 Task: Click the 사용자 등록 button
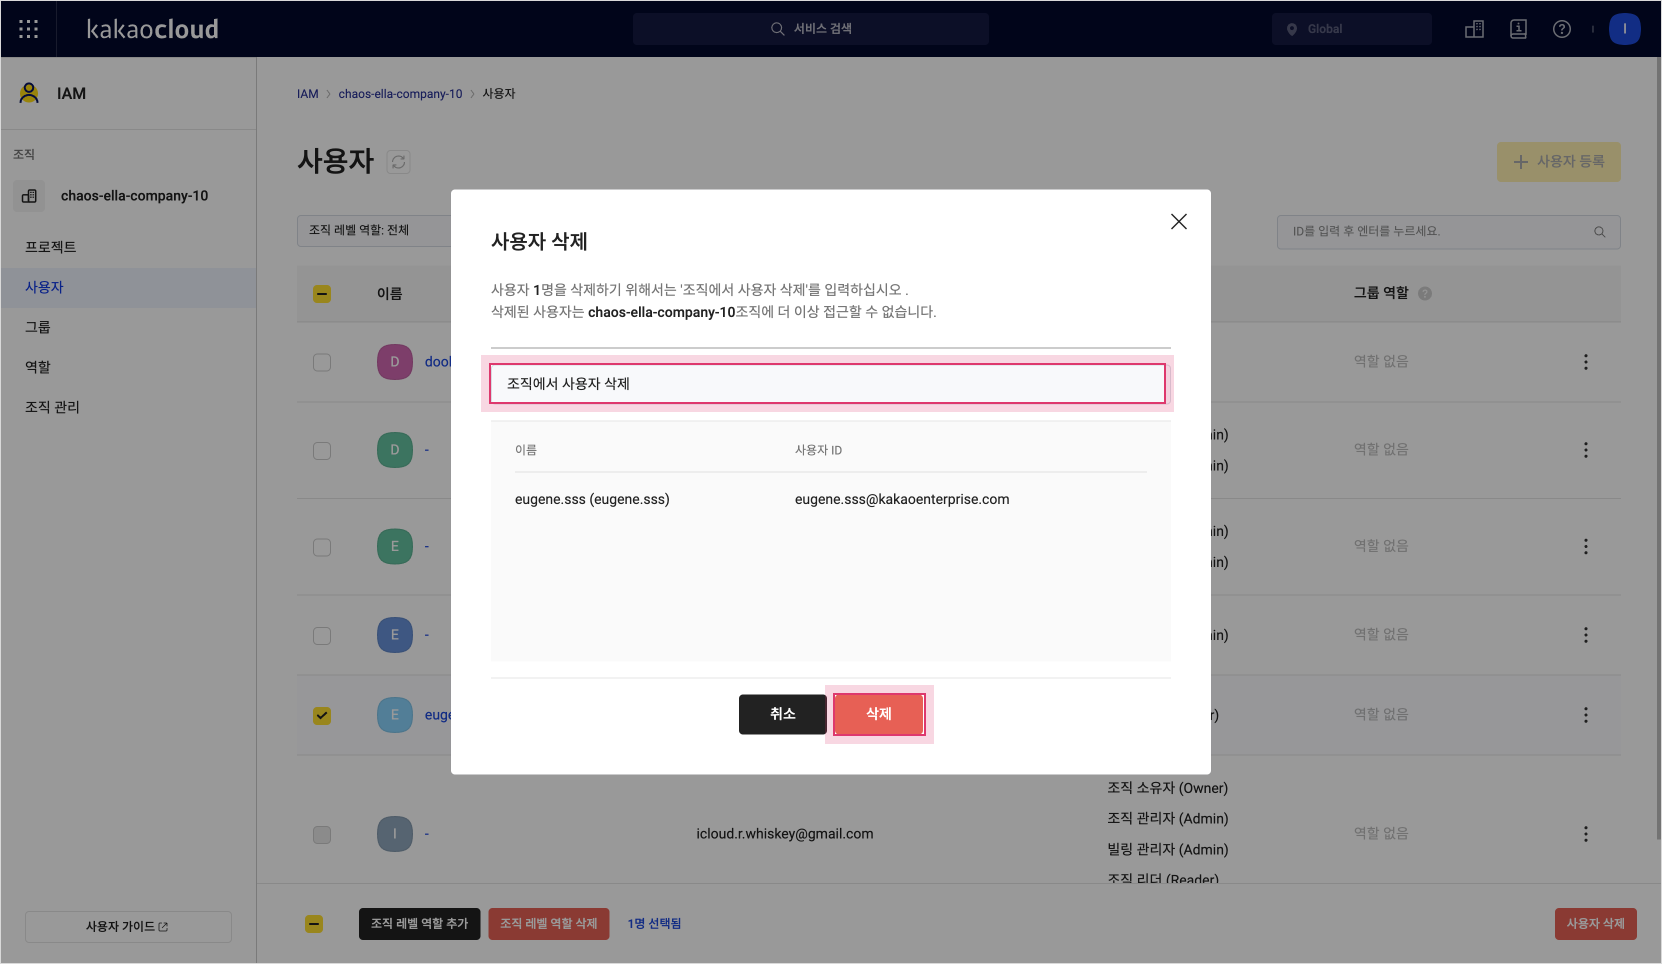pyautogui.click(x=1559, y=162)
